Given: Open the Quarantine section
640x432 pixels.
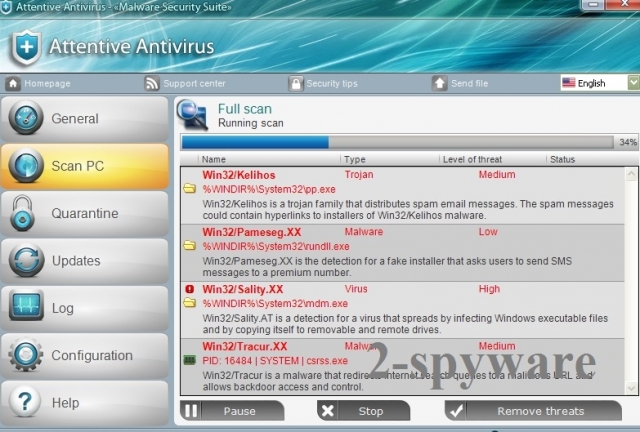Looking at the screenshot, I should click(x=84, y=214).
